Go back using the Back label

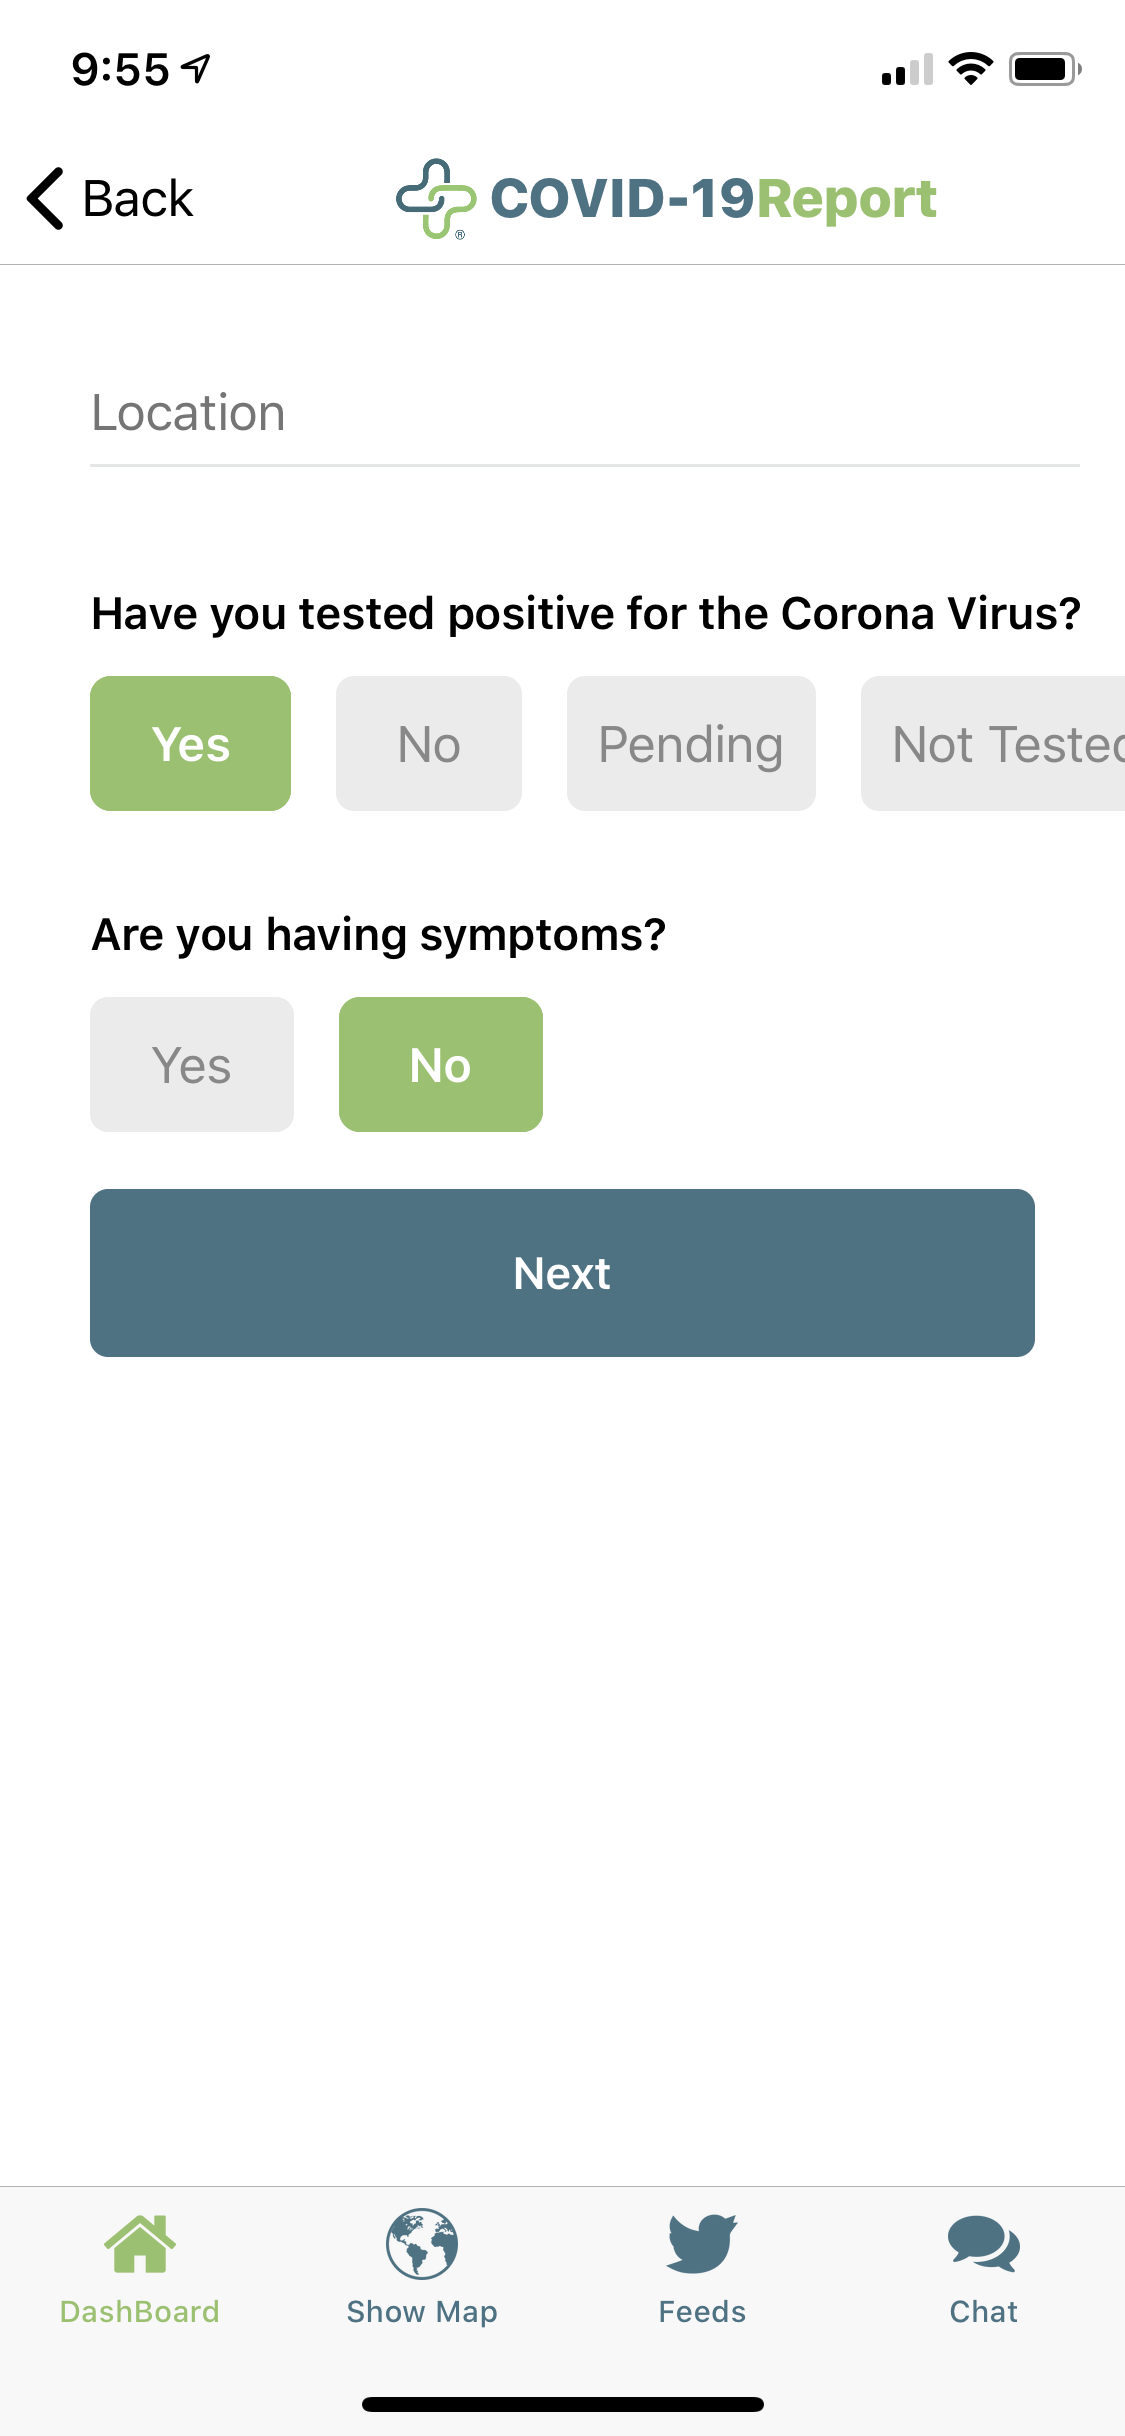pos(138,198)
